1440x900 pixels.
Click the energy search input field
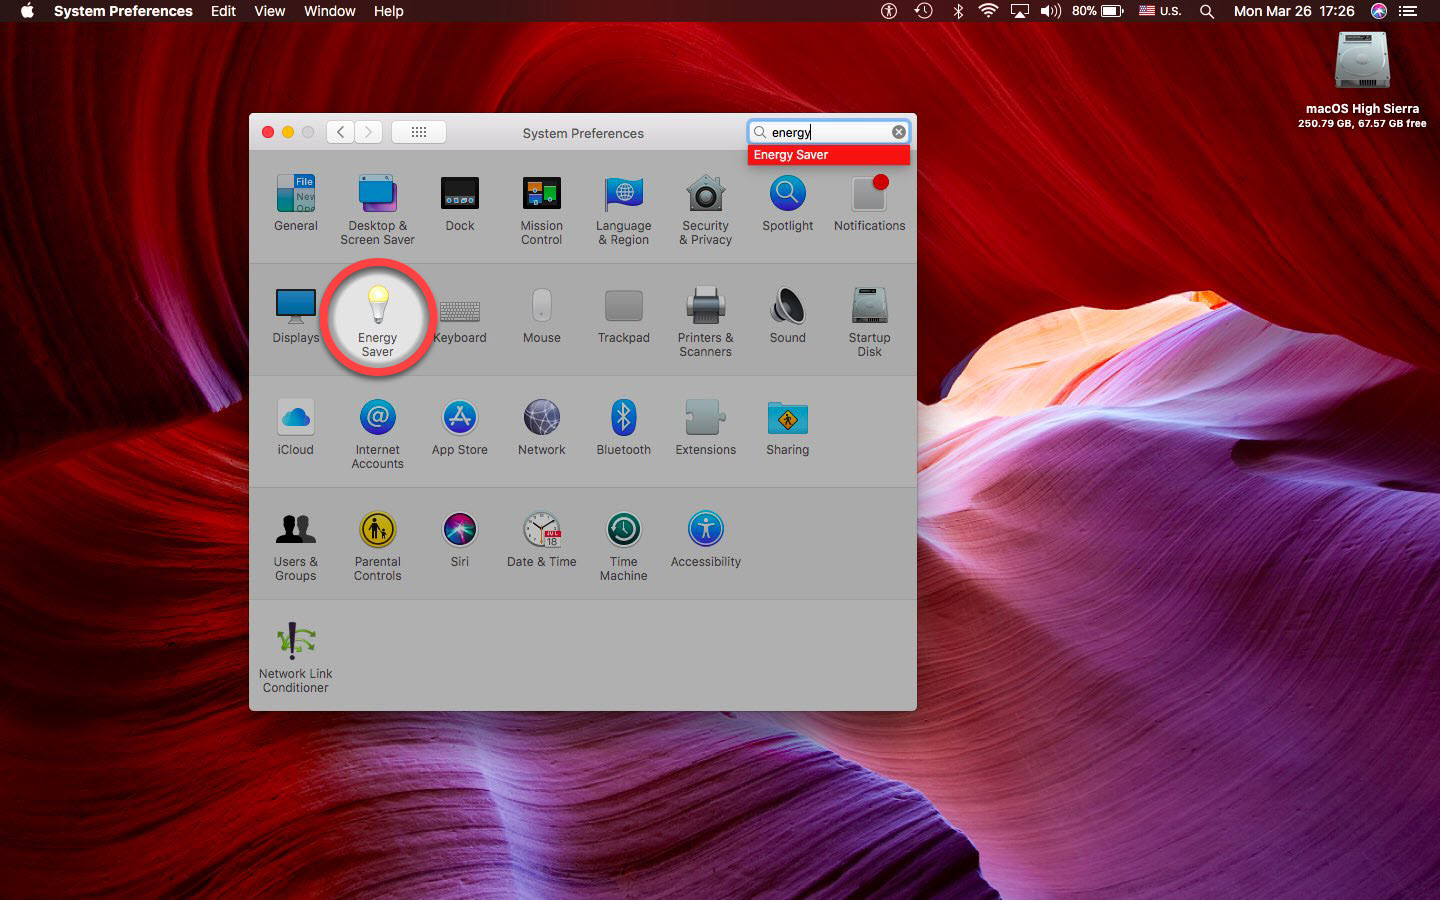click(828, 132)
